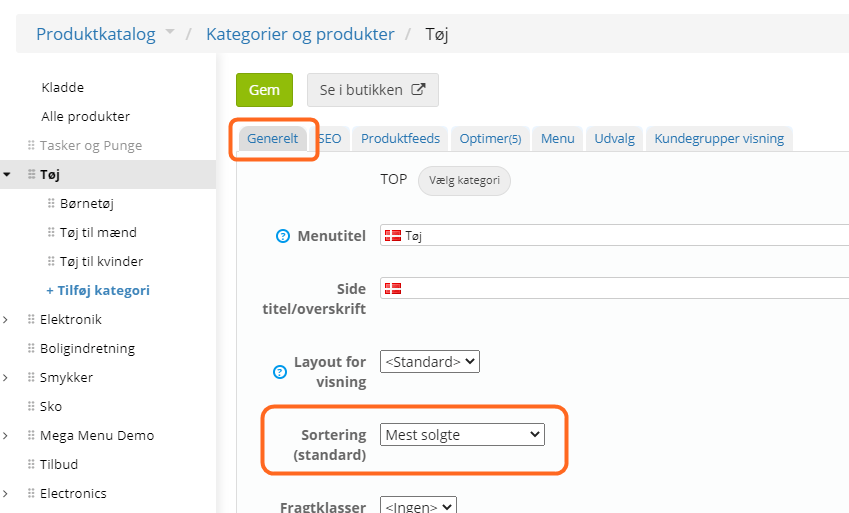Open the Kundegrupper visning tab
The image size is (849, 513).
(x=719, y=139)
